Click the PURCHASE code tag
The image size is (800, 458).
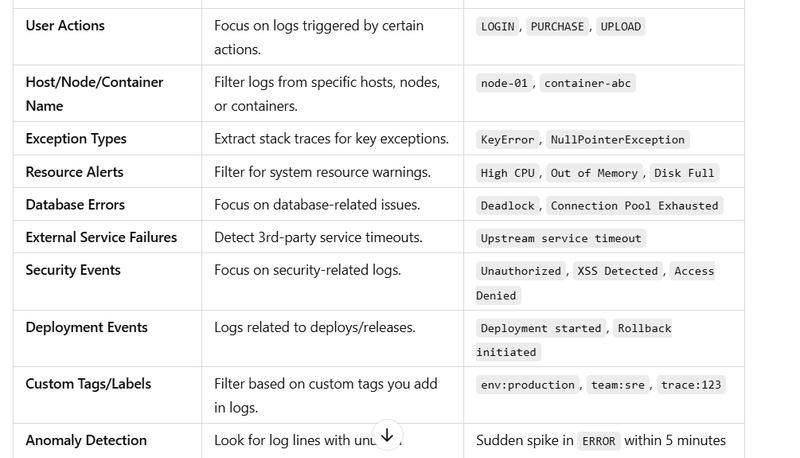click(x=557, y=27)
